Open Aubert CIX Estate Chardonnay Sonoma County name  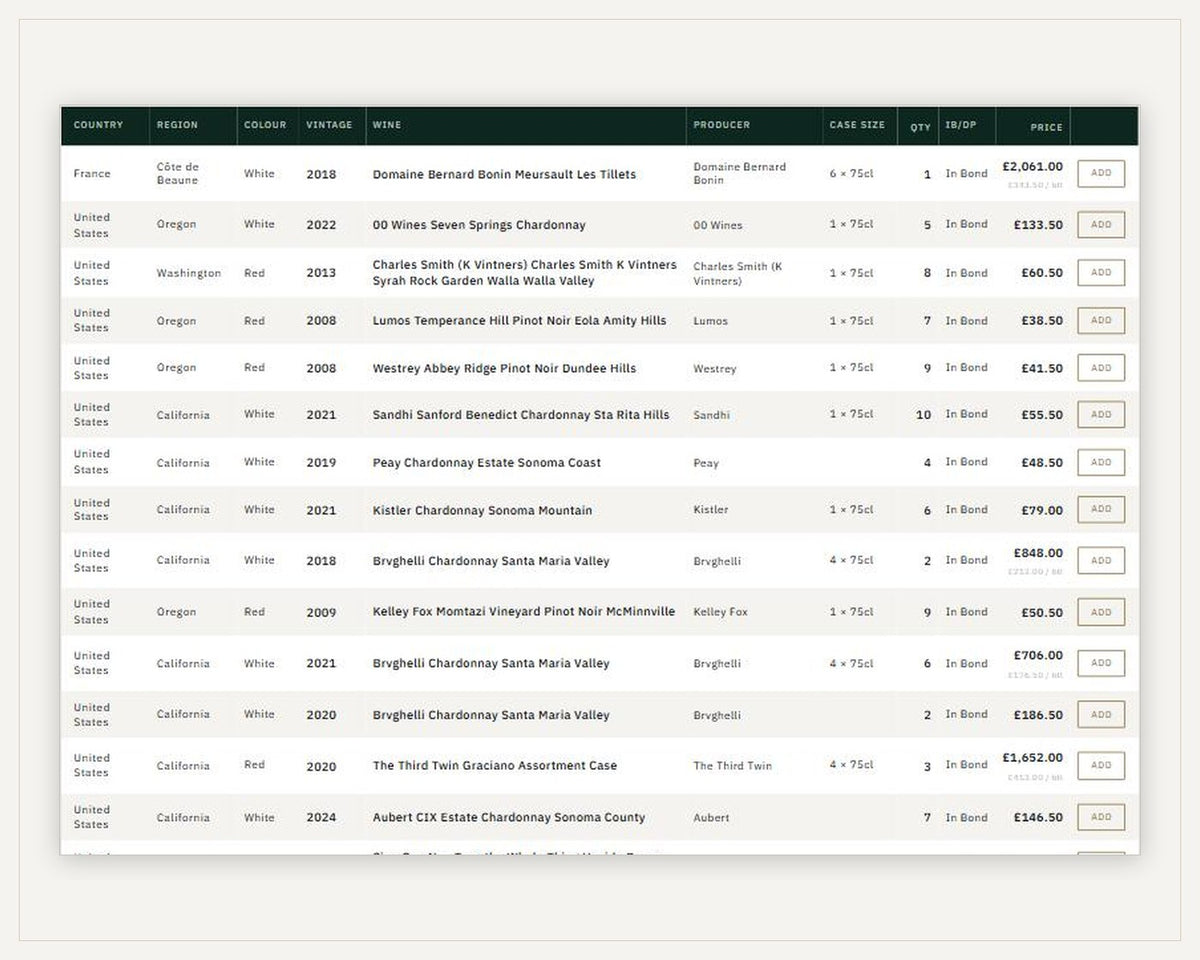coord(509,817)
